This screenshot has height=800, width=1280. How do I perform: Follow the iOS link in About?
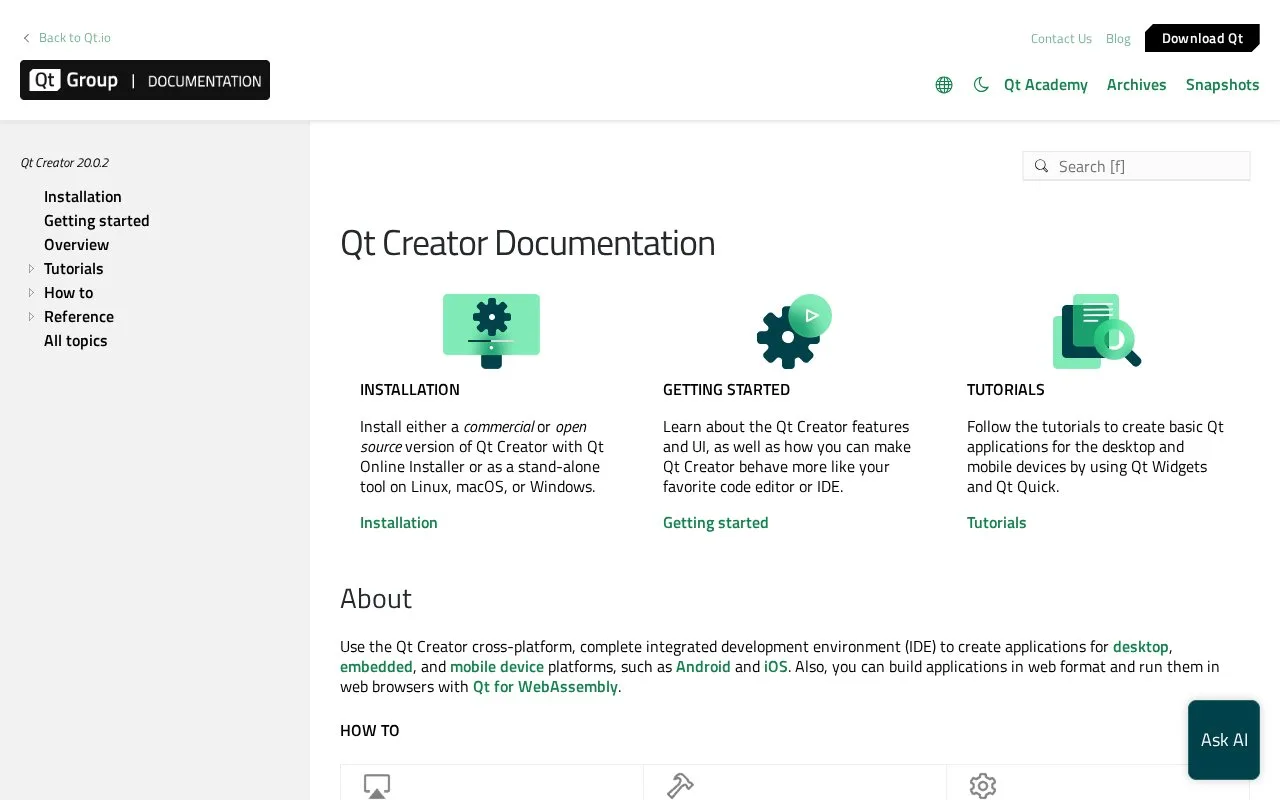pos(776,667)
